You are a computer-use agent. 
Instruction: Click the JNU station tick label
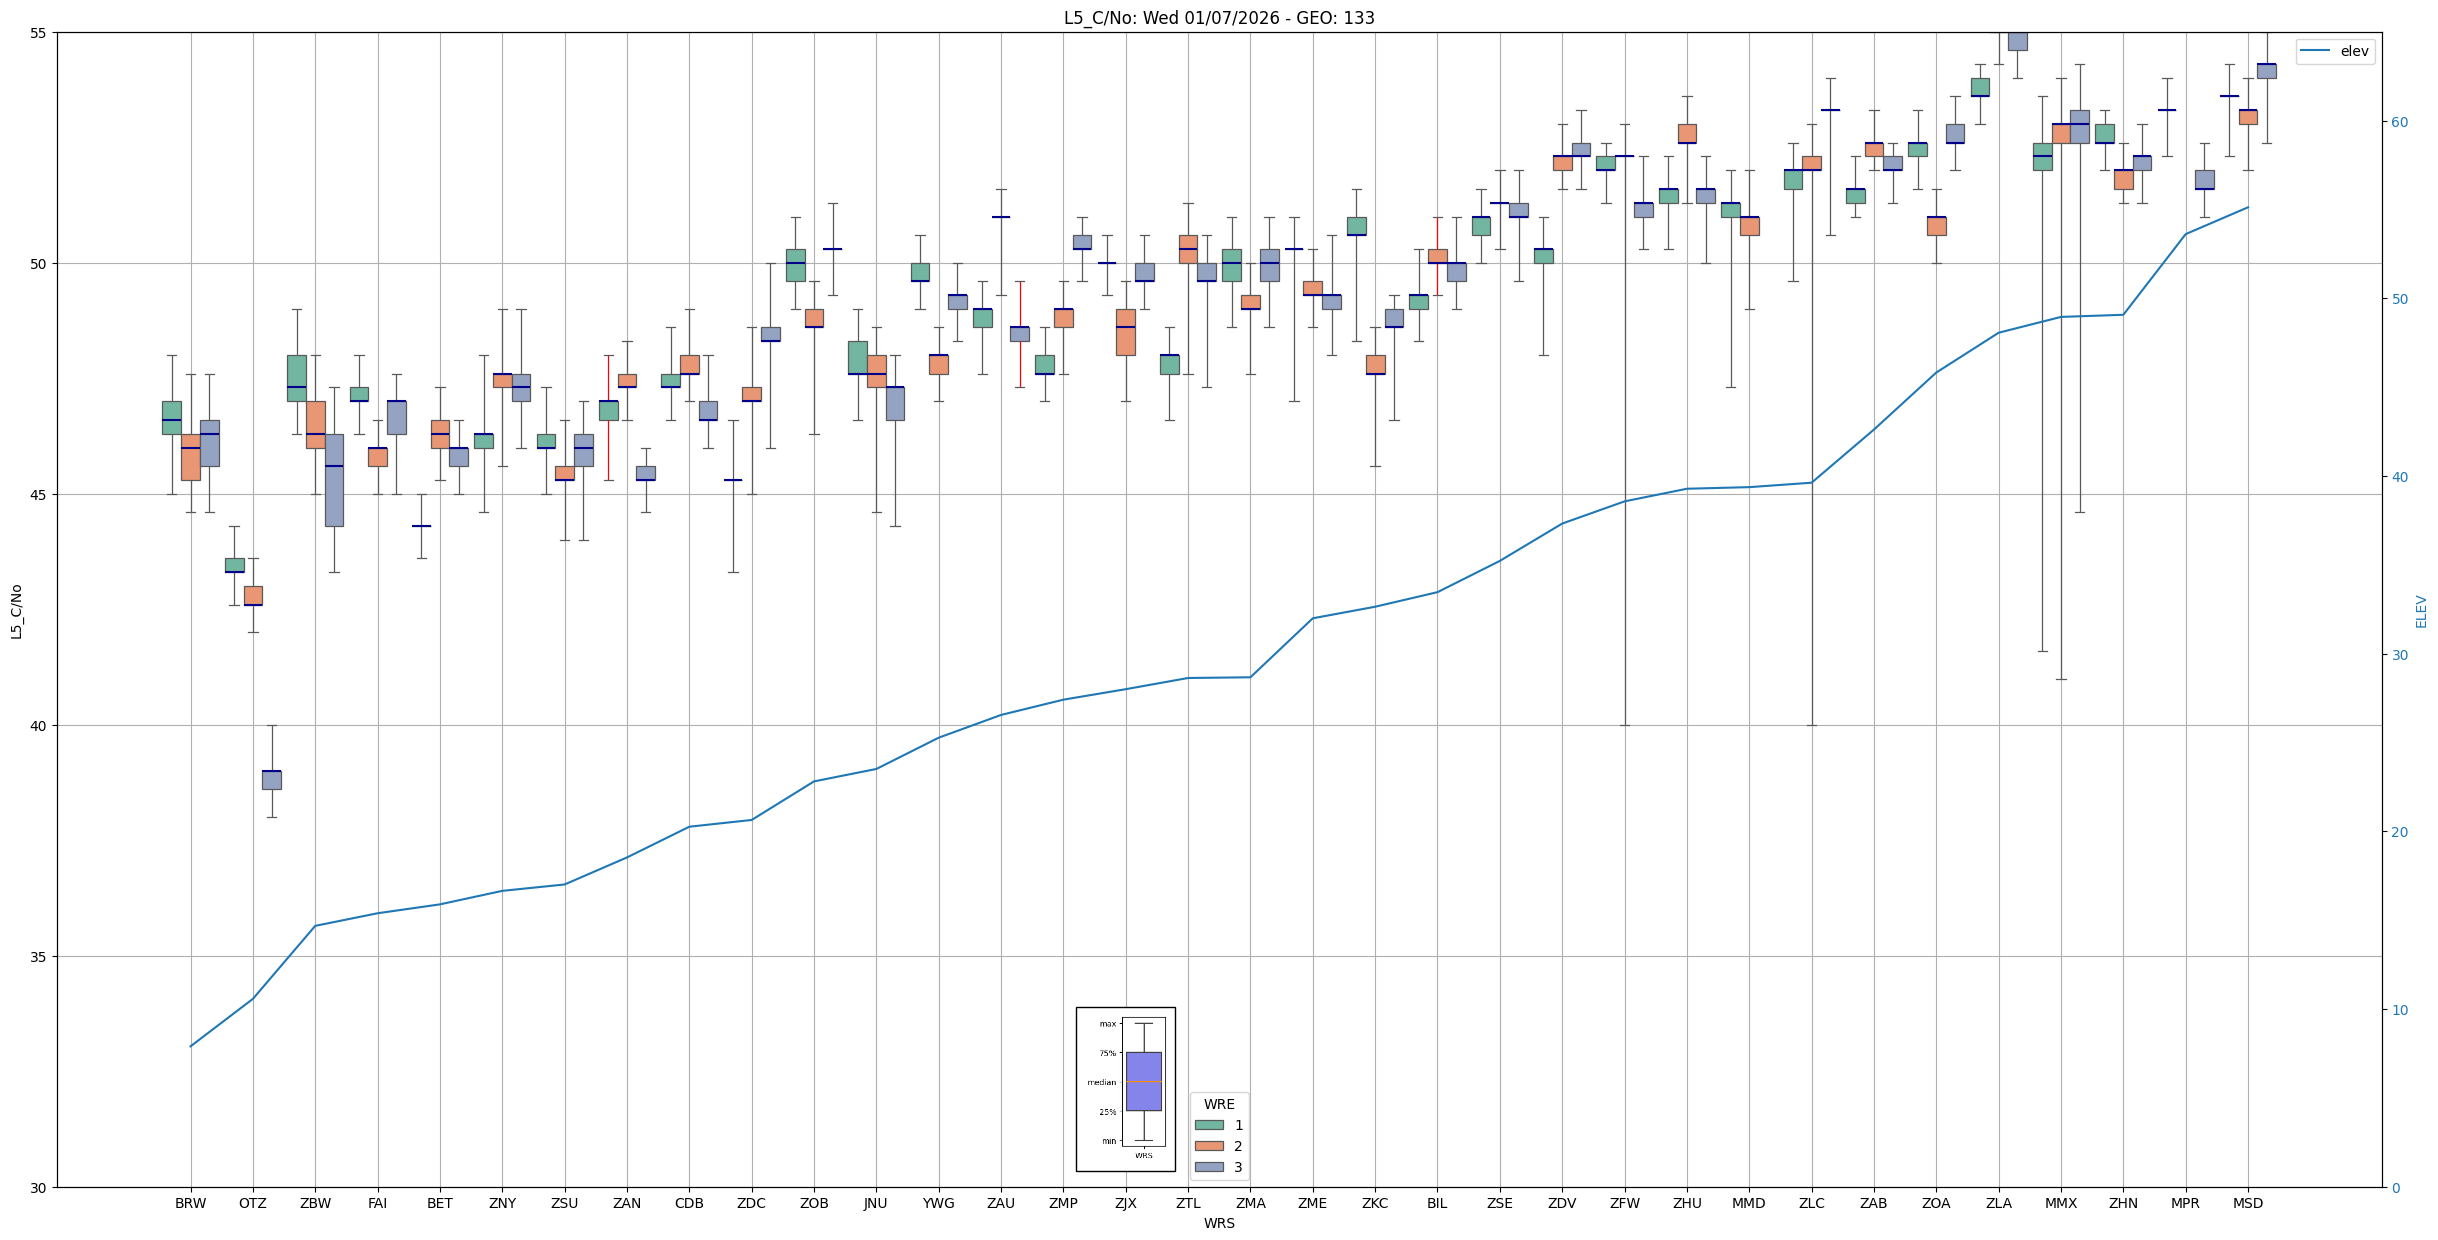[876, 1203]
